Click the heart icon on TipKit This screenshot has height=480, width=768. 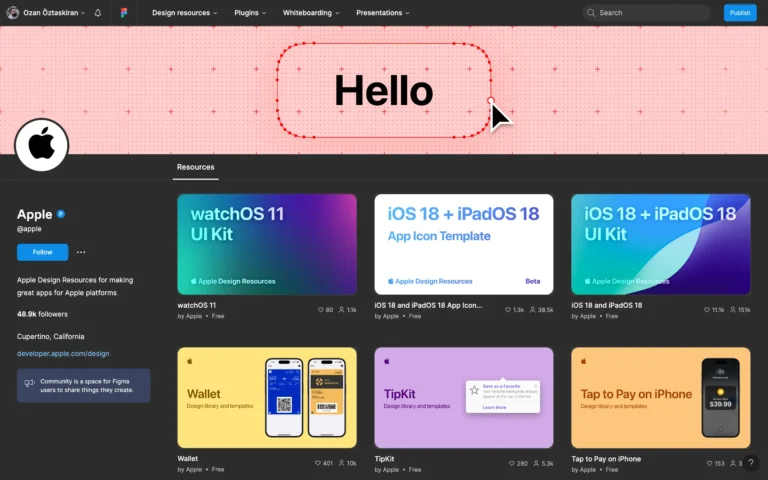(510, 463)
